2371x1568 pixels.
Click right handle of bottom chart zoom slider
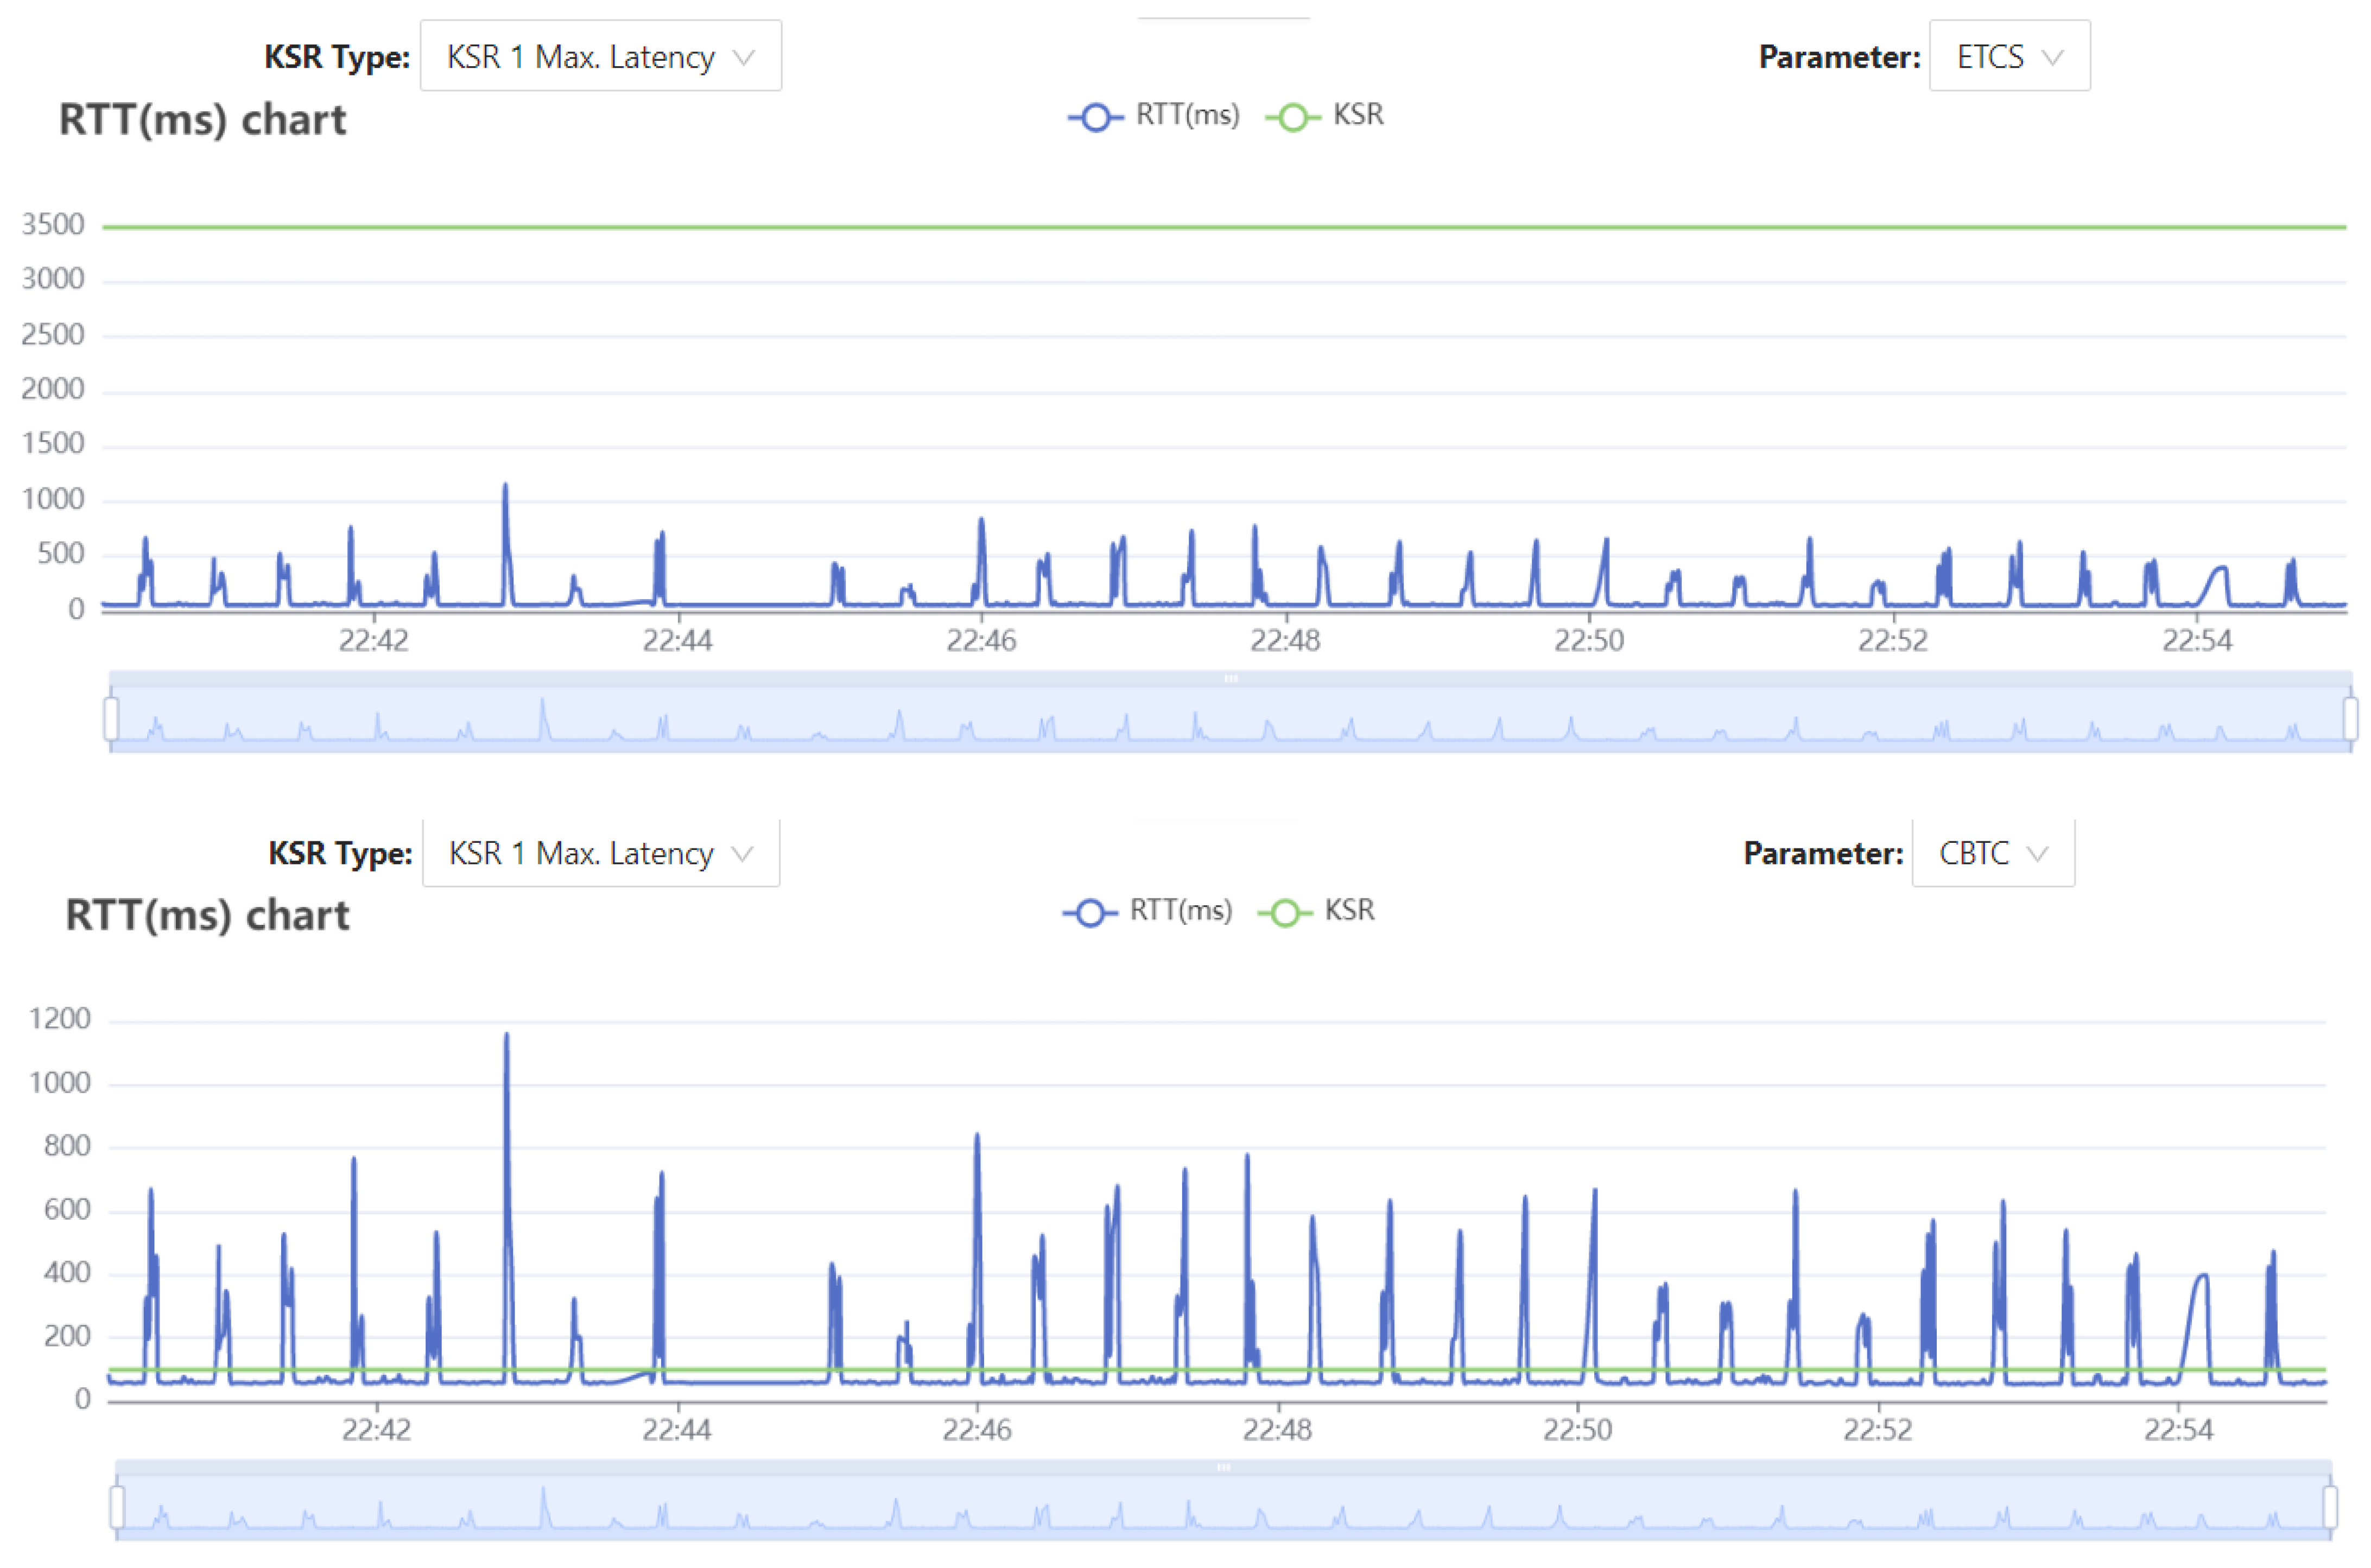[x=2330, y=1507]
